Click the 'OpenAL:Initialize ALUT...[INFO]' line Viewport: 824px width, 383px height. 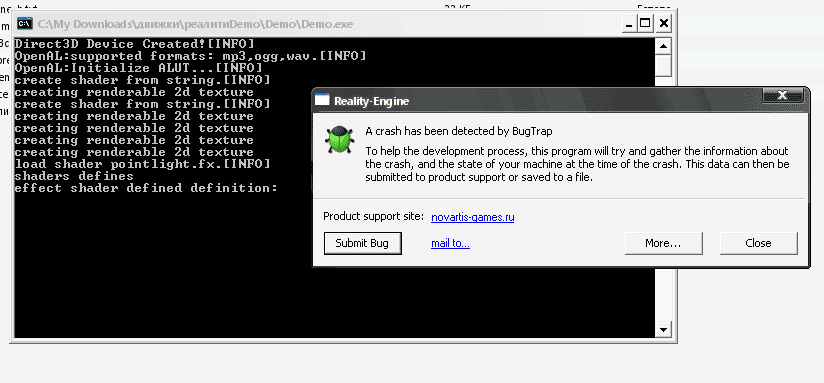click(138, 68)
